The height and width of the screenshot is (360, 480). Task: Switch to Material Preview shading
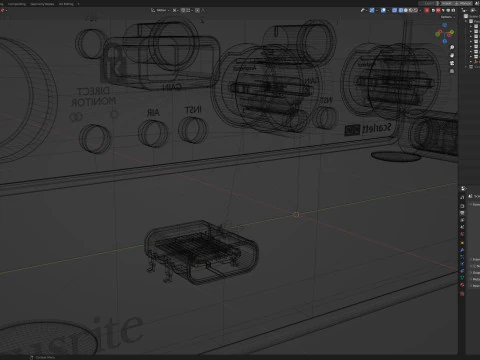click(411, 10)
